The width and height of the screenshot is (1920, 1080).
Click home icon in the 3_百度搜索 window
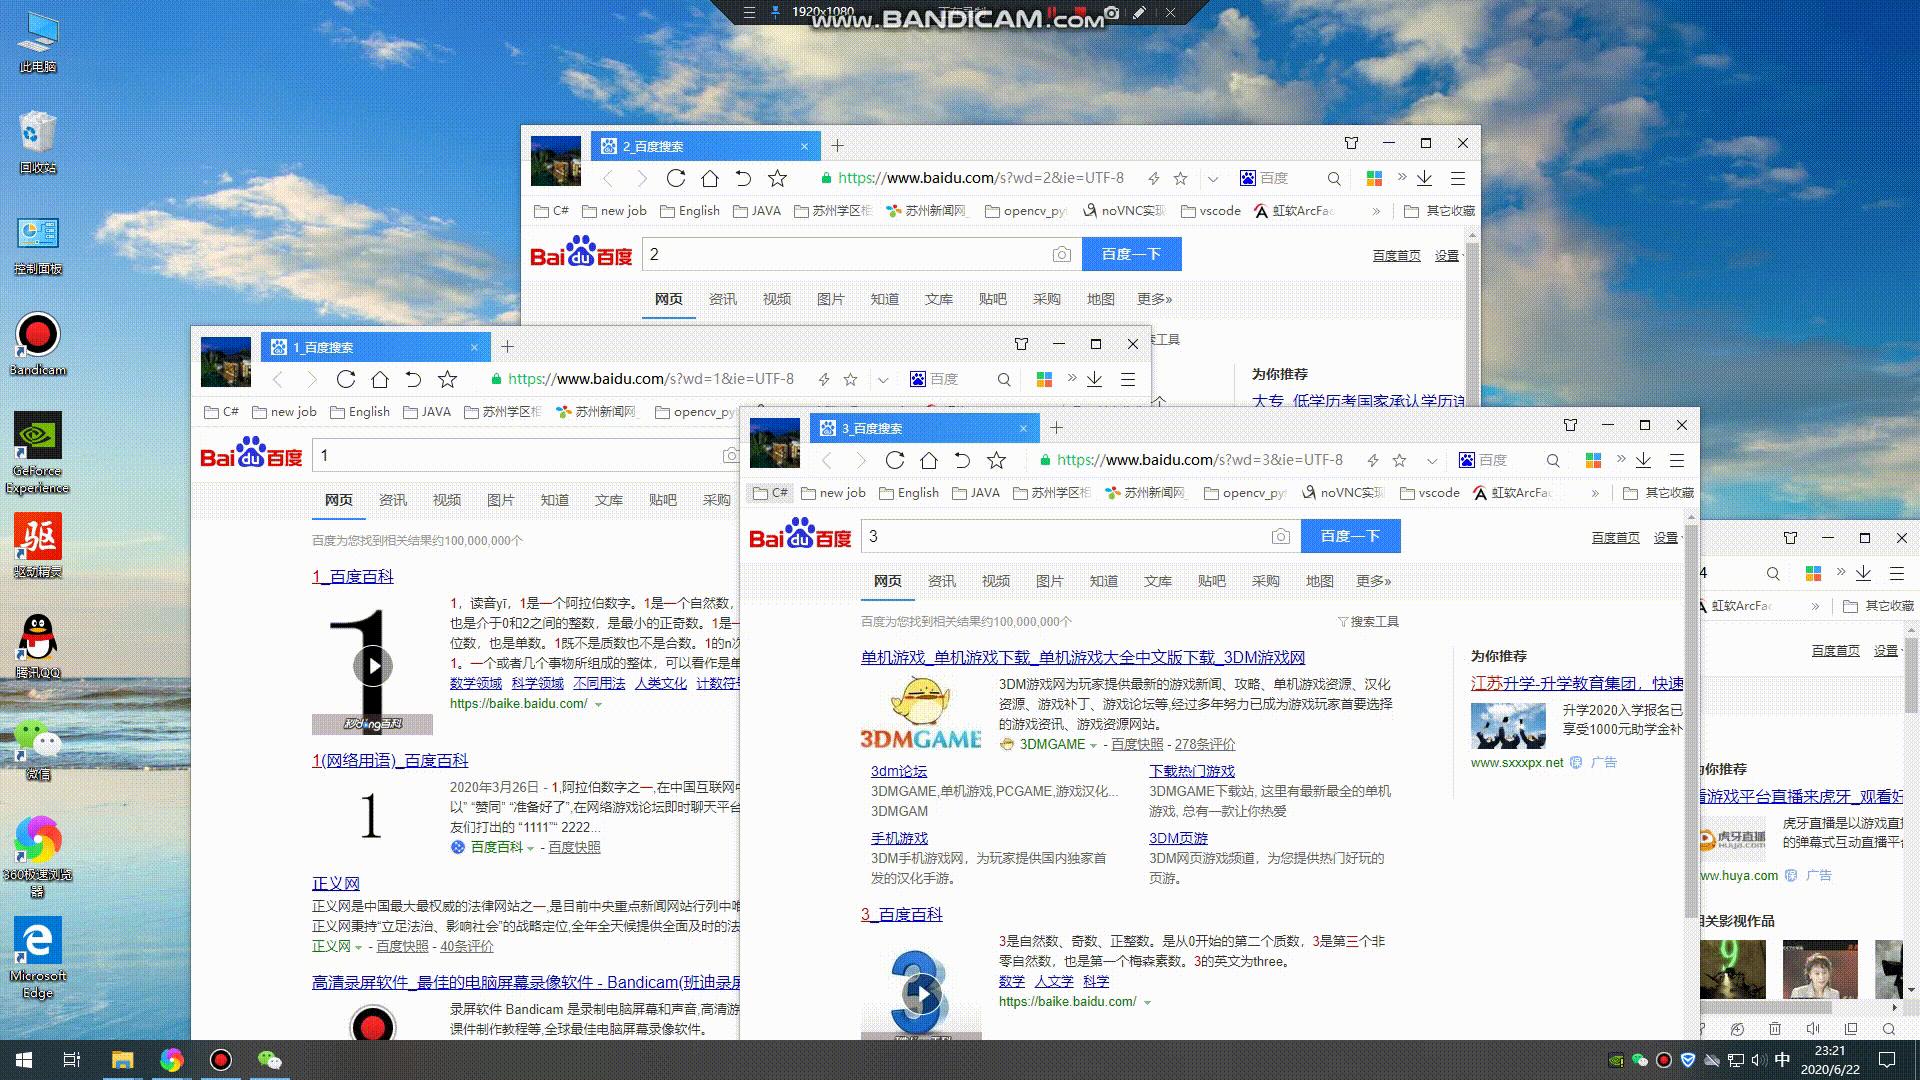[x=929, y=460]
